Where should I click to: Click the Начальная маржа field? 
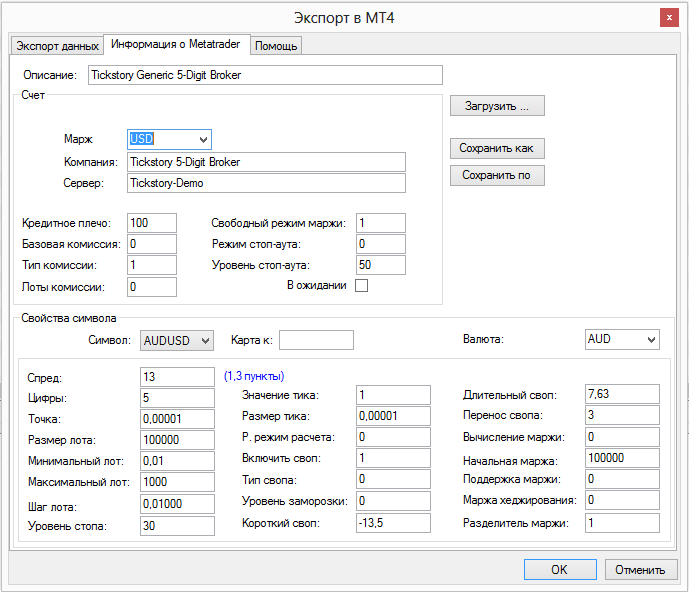tap(622, 458)
